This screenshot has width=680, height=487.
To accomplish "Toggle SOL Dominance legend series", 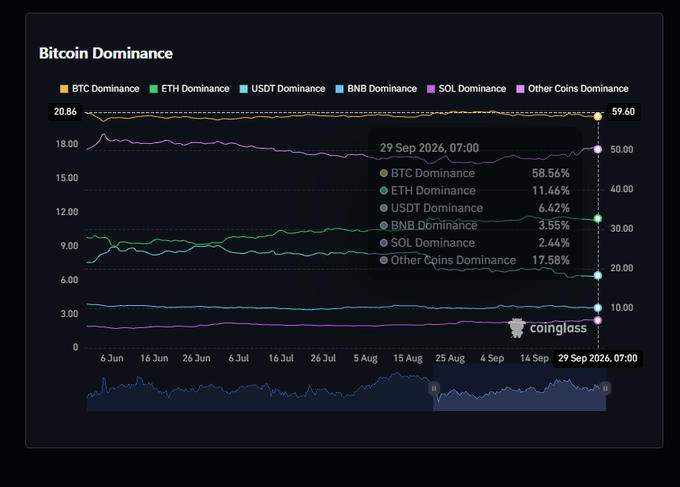I will tap(467, 89).
